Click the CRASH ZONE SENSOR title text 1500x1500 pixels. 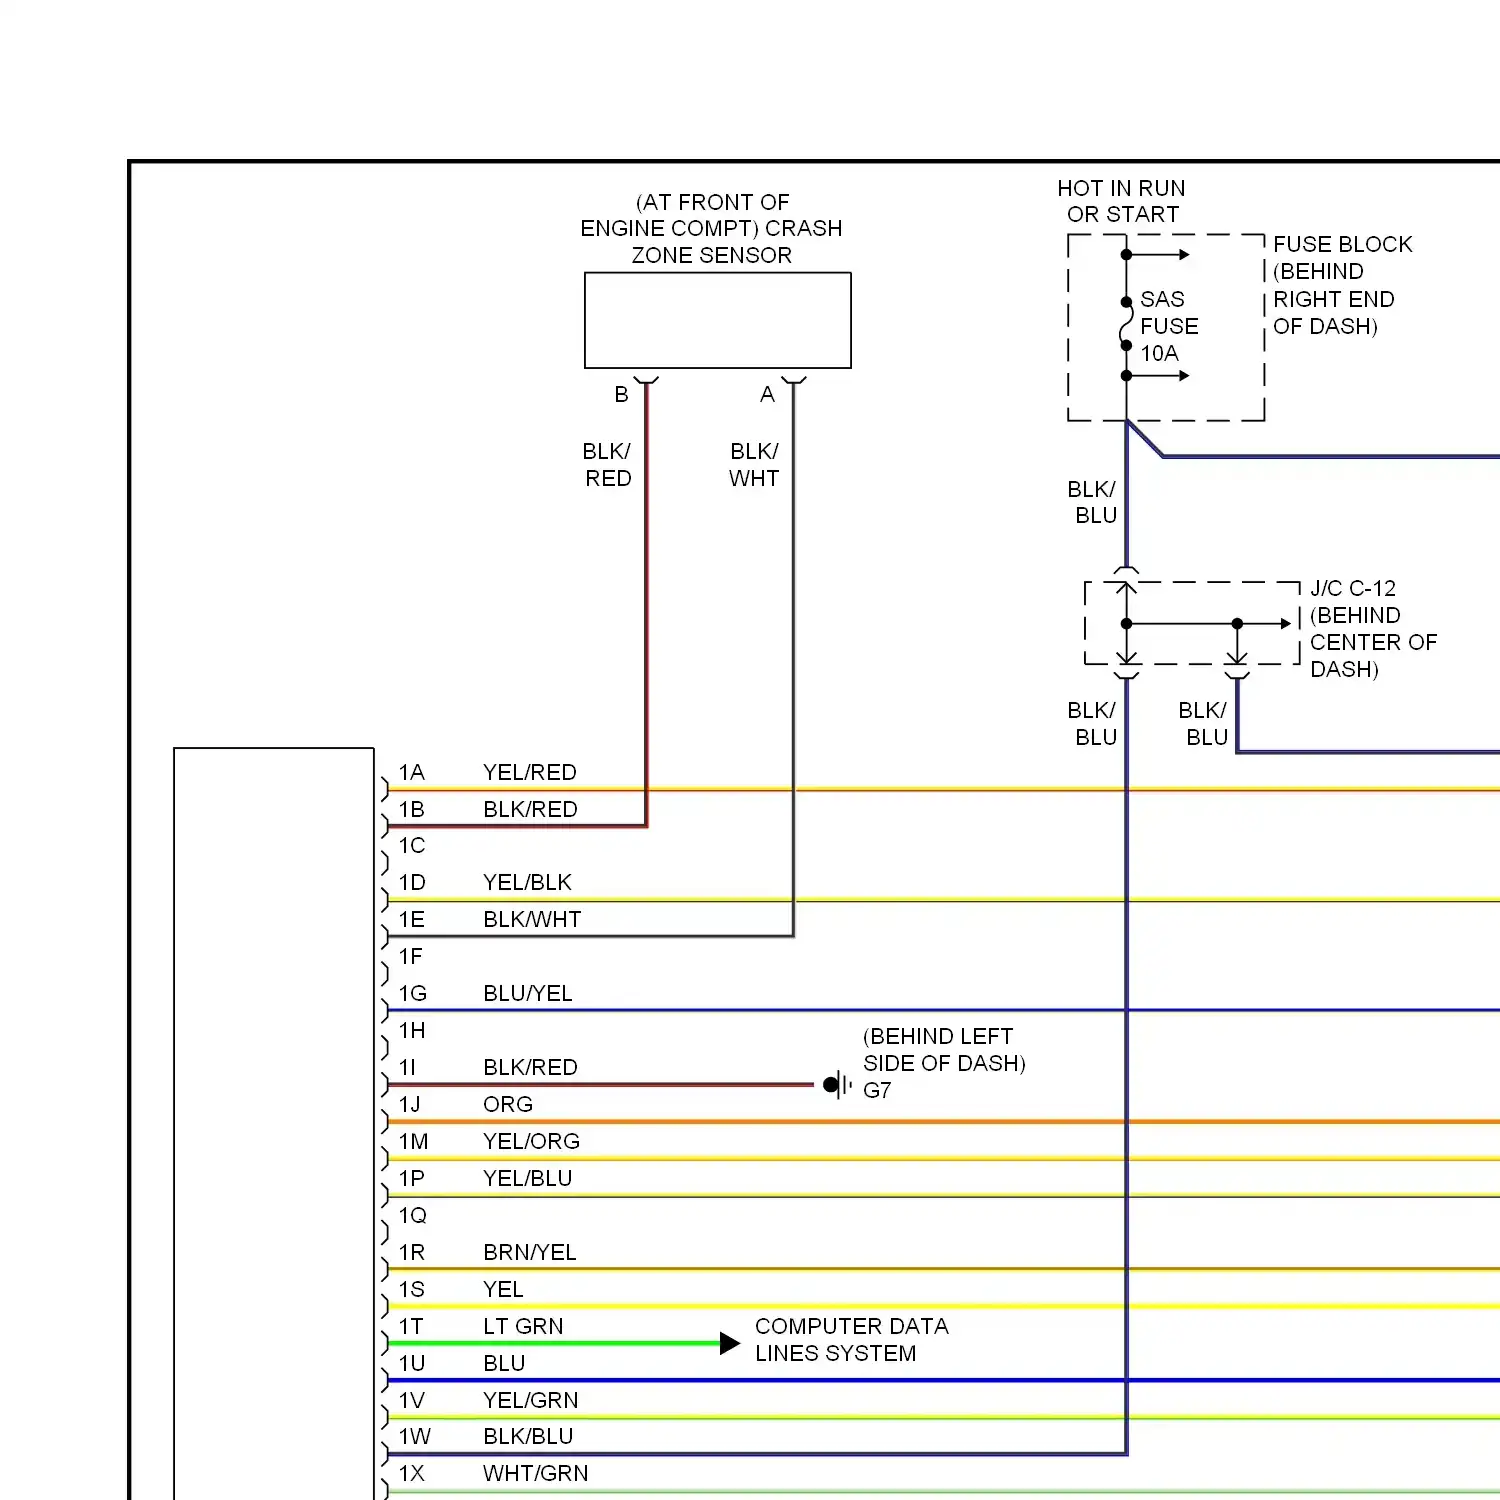pos(711,229)
